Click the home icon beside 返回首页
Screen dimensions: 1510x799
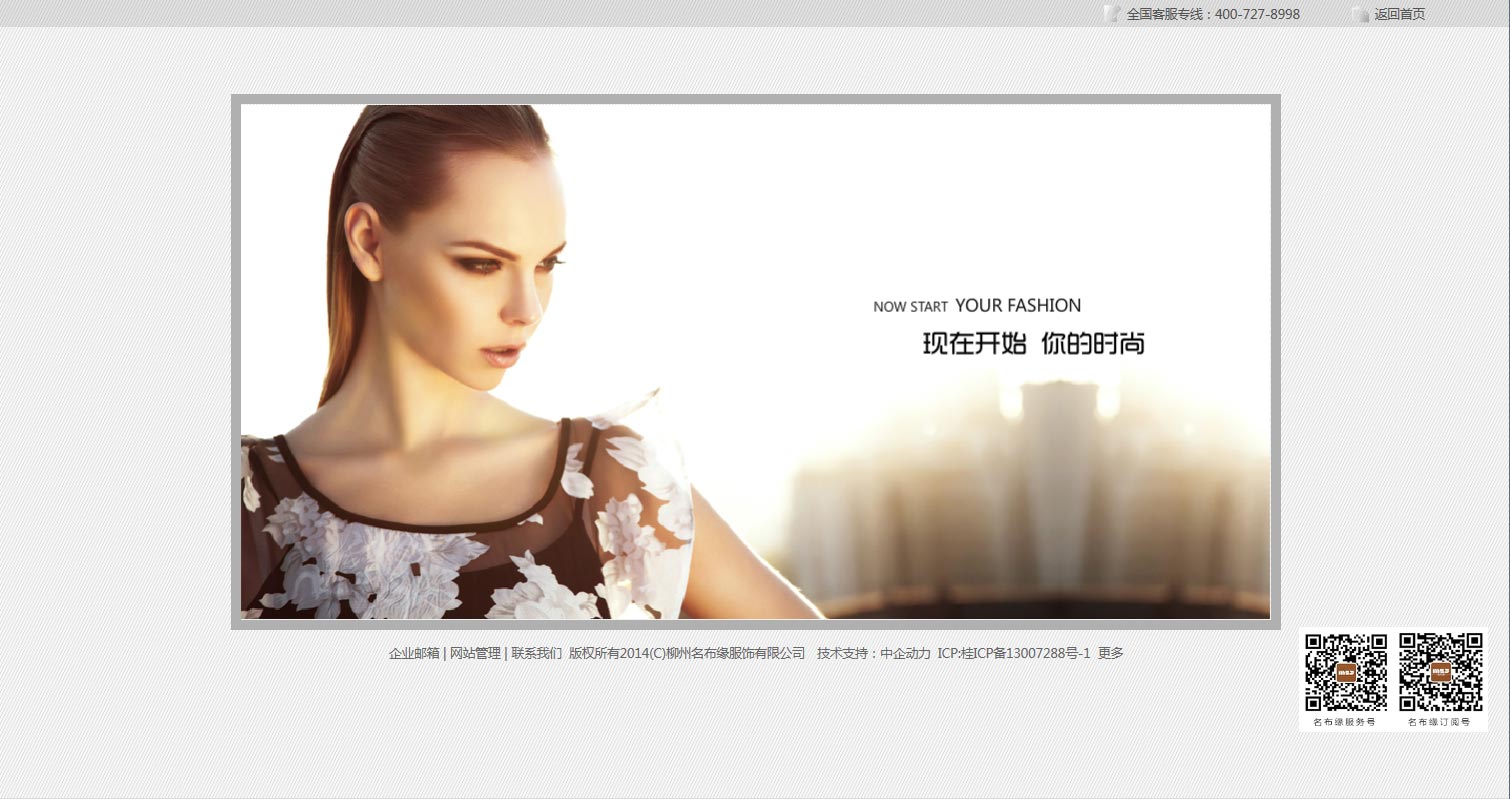(x=1360, y=14)
